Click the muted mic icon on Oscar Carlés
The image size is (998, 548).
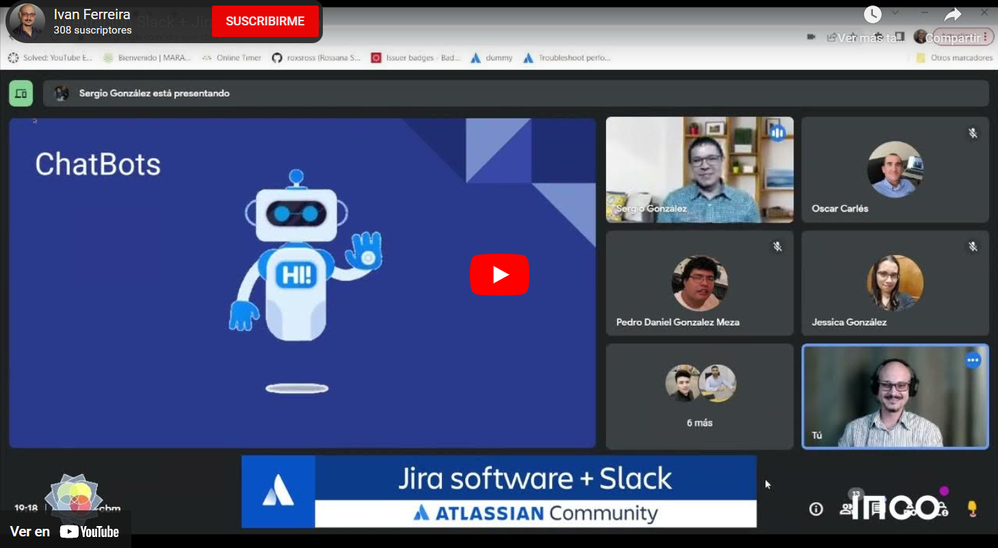click(973, 133)
